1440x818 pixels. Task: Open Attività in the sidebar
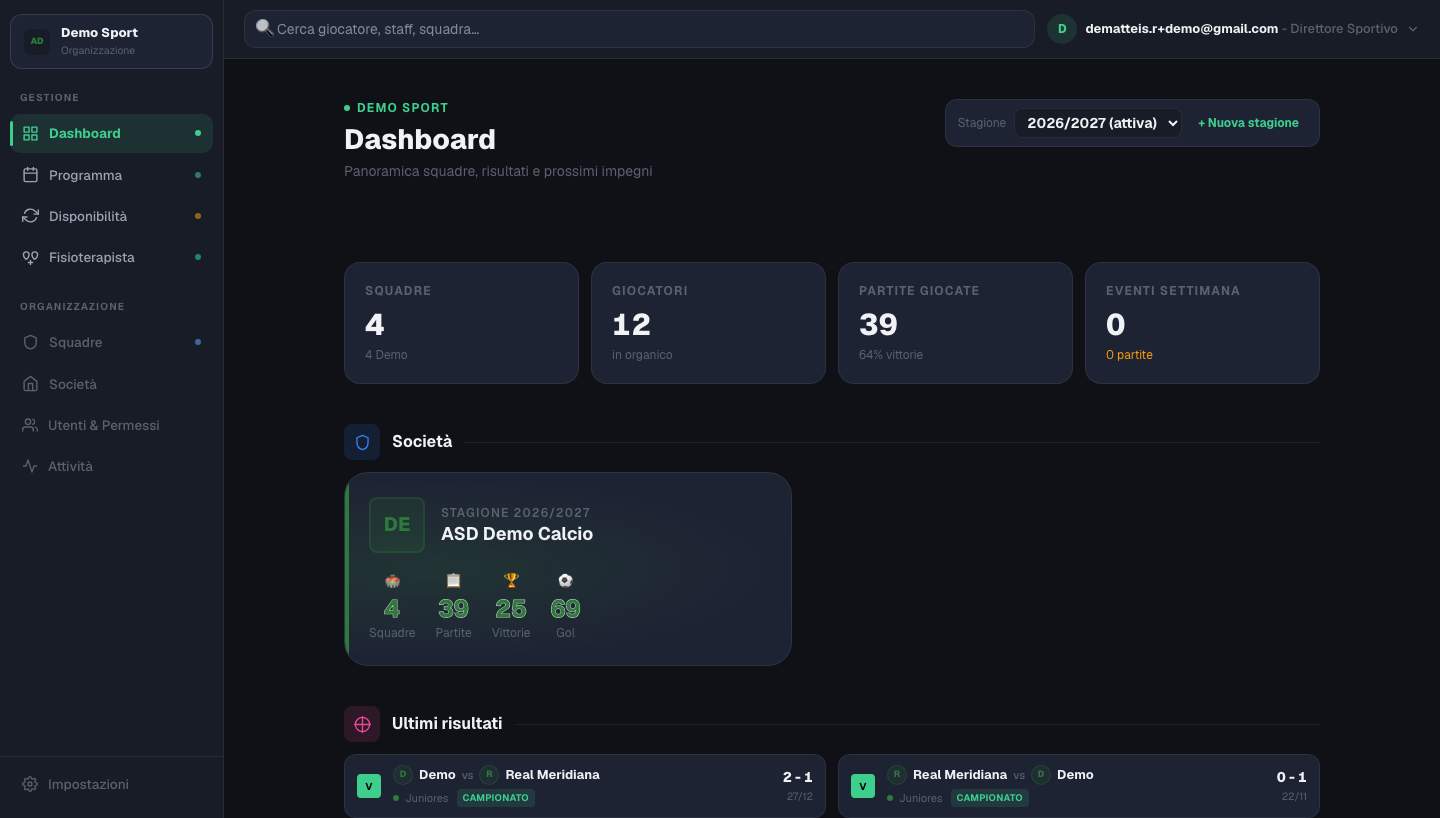tap(111, 466)
